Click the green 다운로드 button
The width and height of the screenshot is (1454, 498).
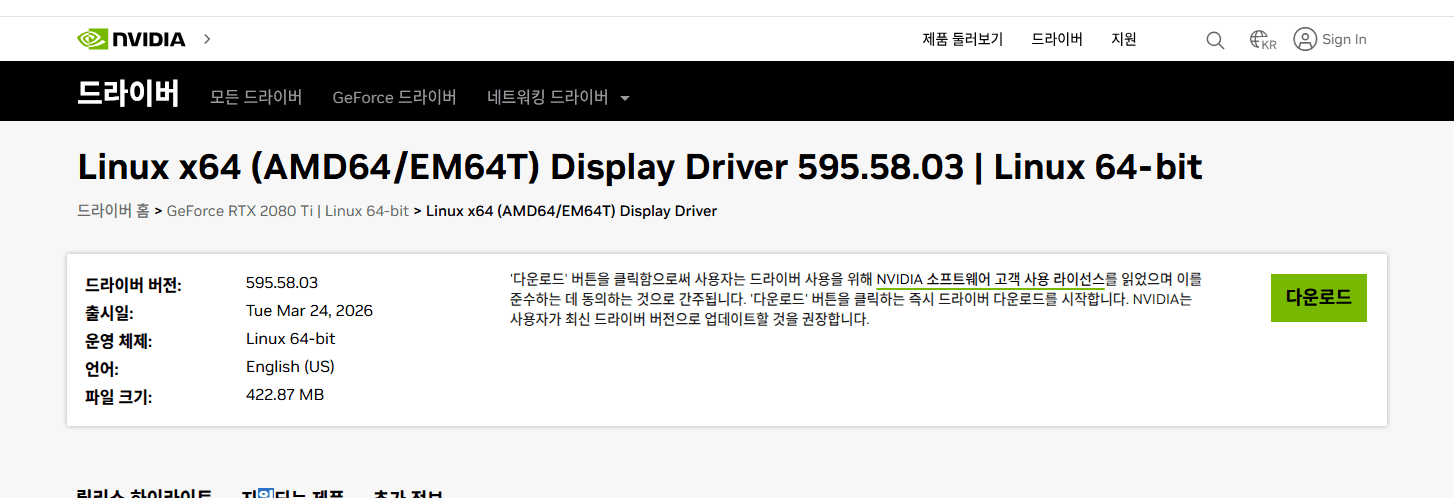point(1318,298)
